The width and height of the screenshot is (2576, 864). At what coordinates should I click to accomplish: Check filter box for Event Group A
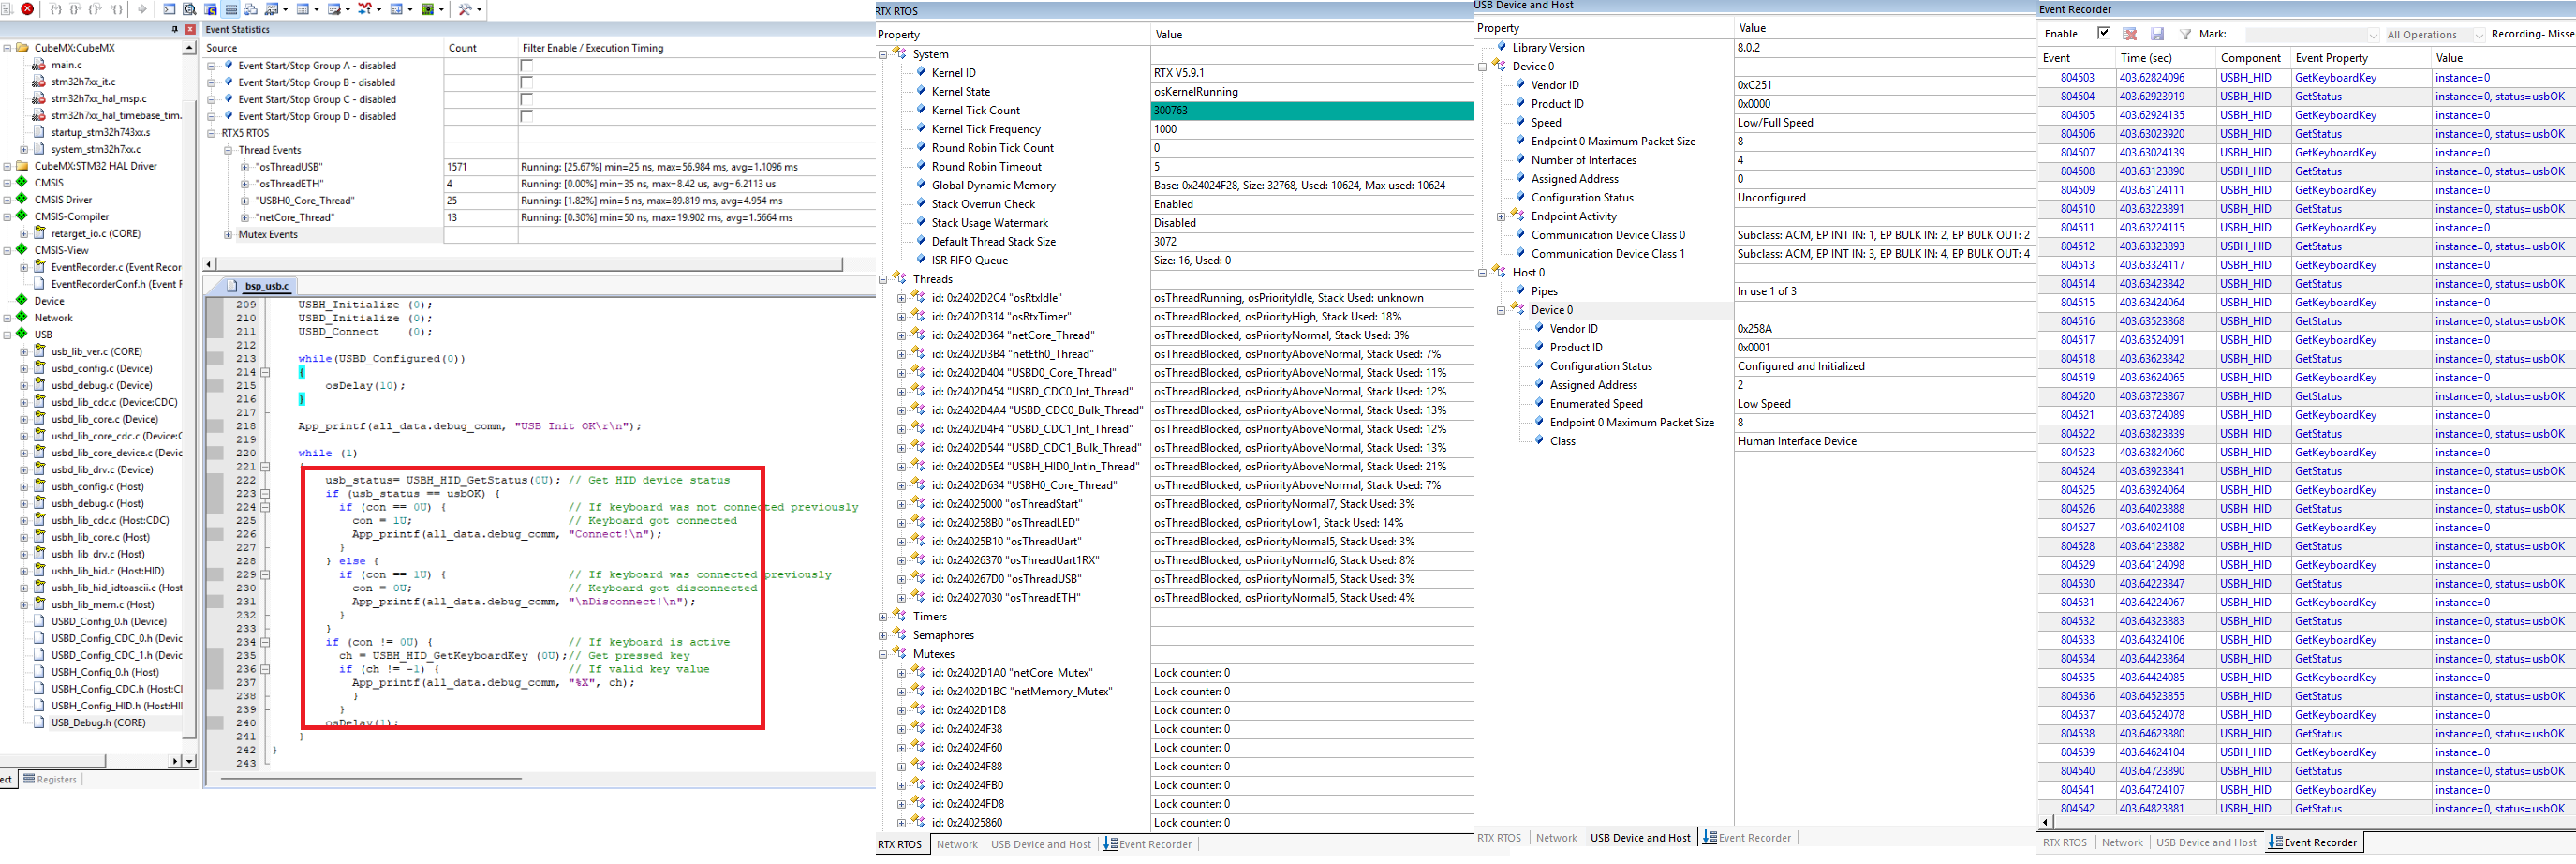pos(527,66)
